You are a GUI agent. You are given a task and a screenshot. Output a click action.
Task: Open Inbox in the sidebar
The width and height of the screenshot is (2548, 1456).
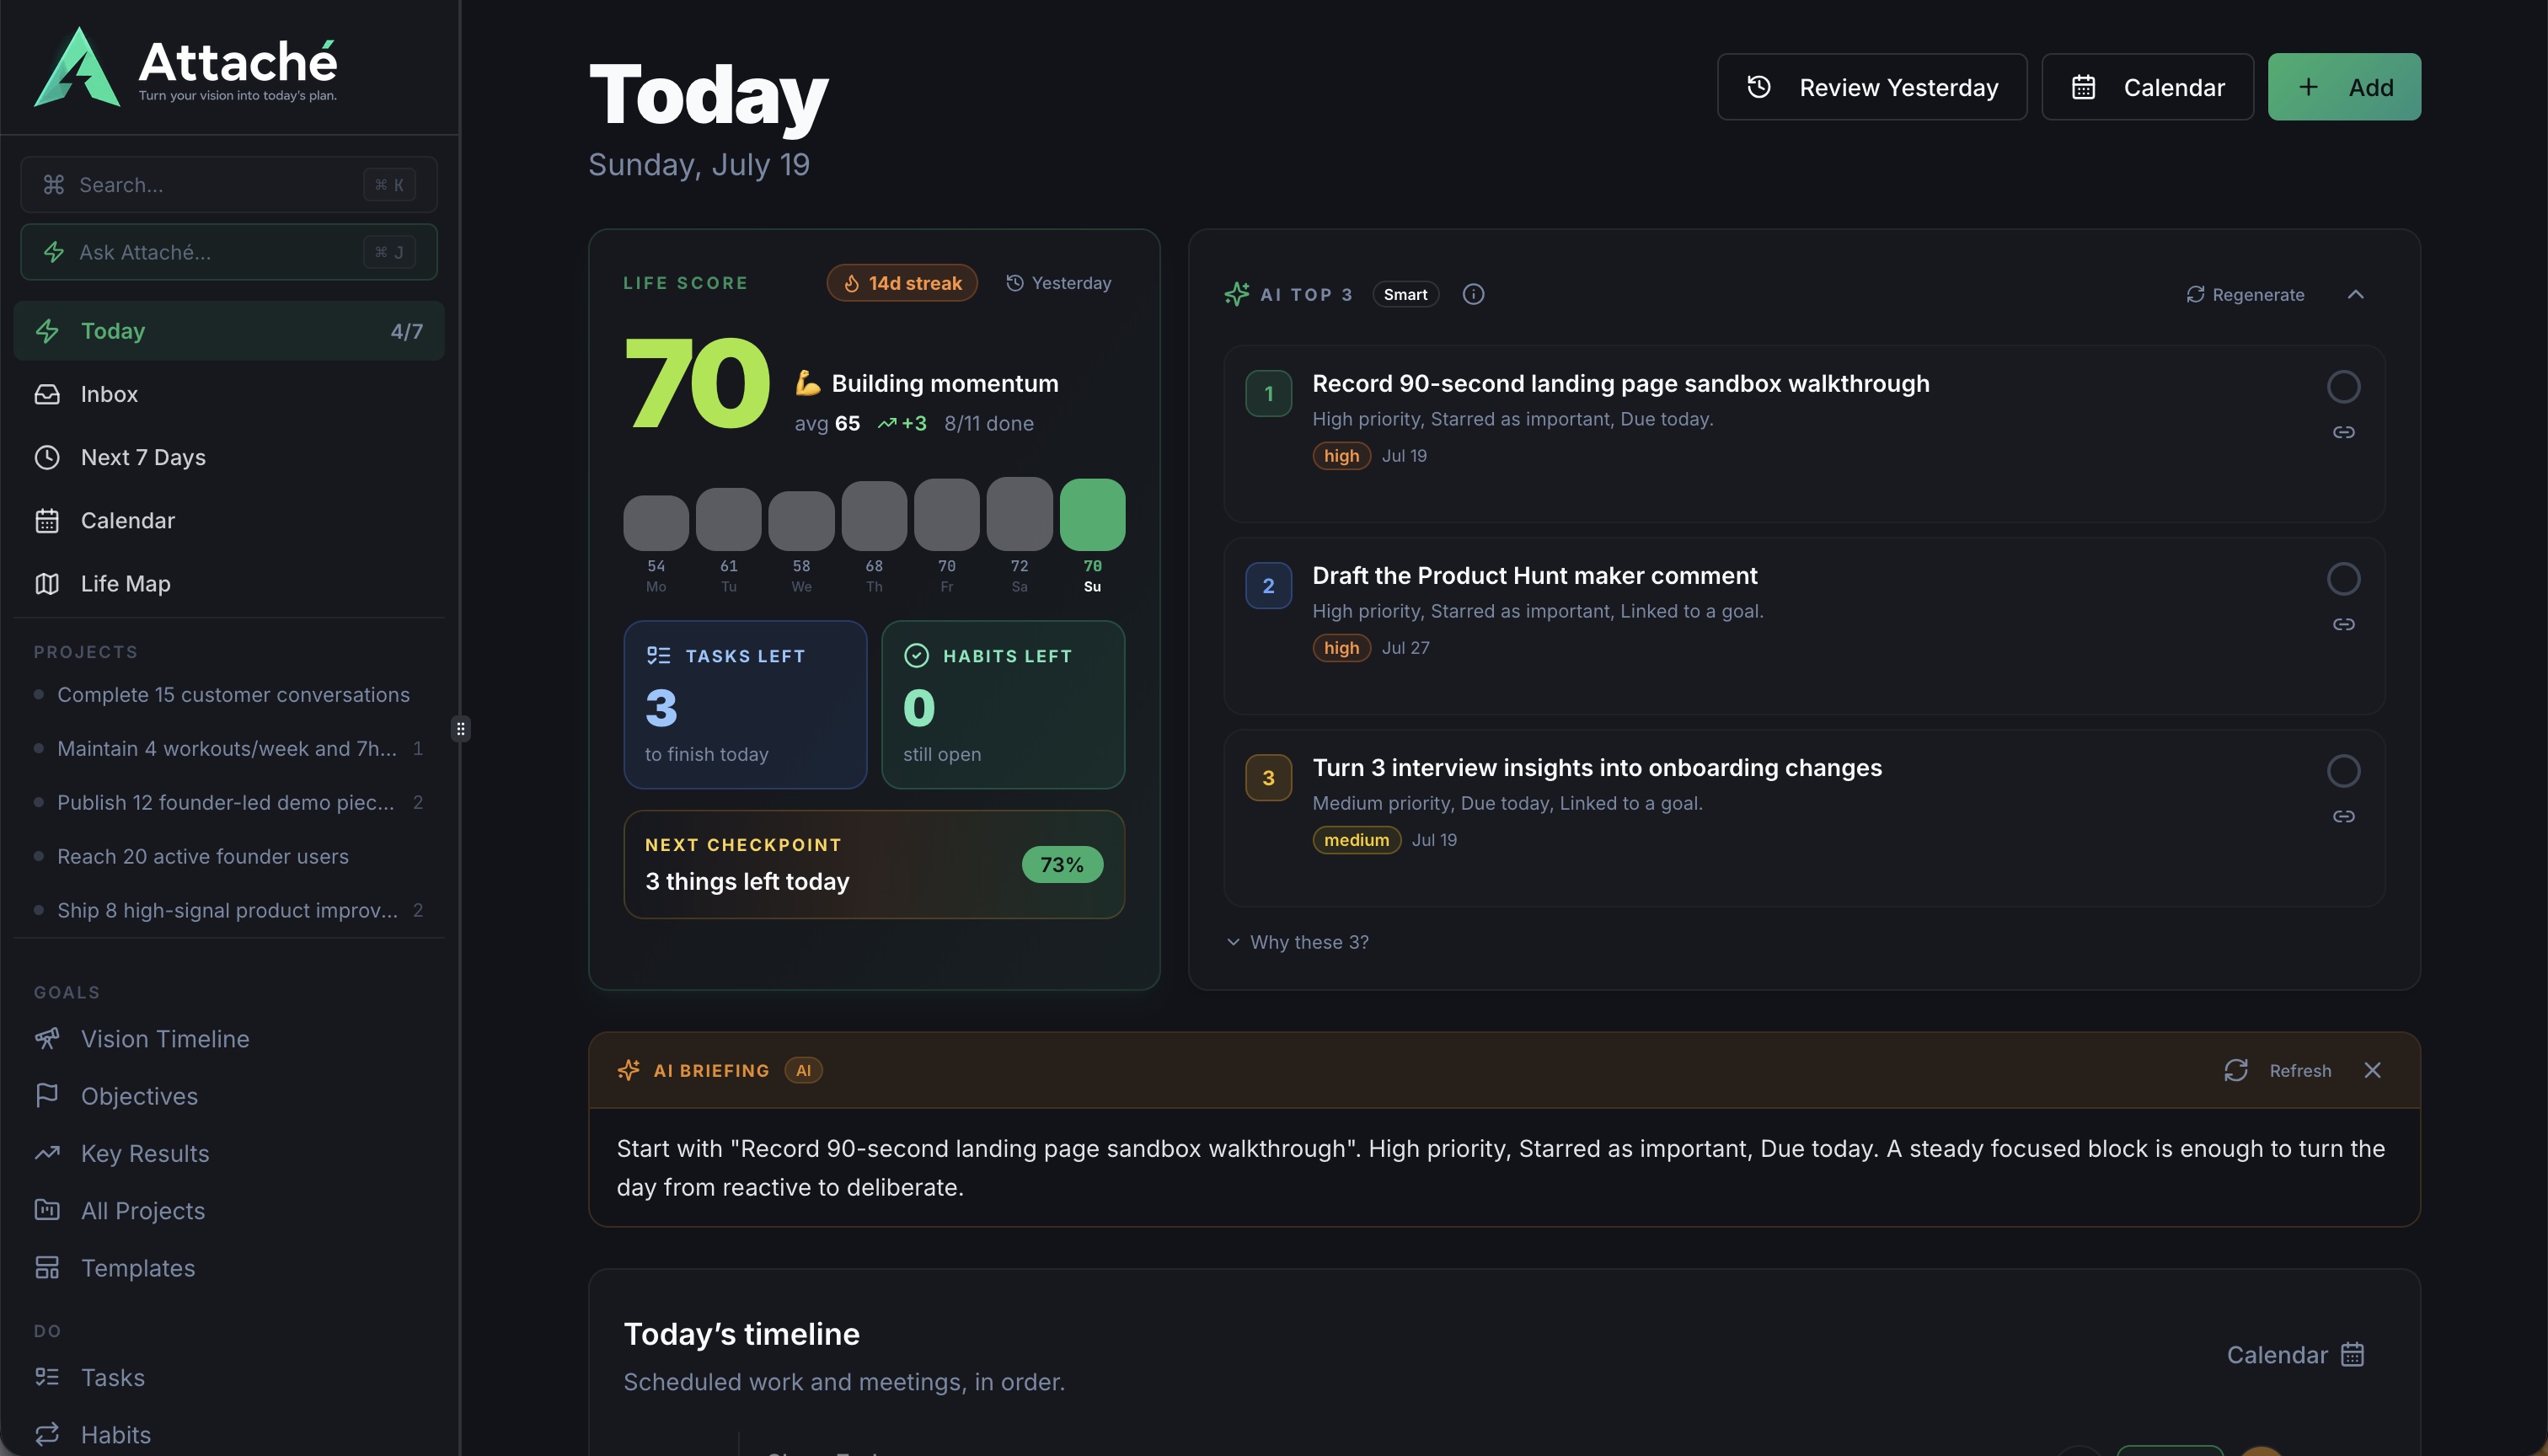point(229,394)
